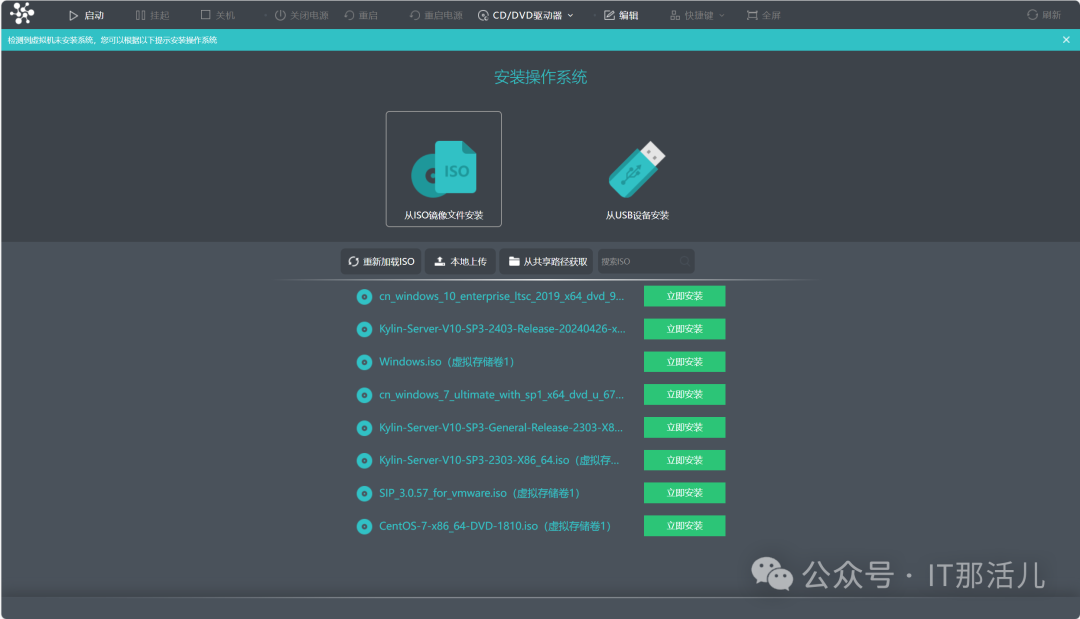Screen dimensions: 1080x619
Task: Click the 重启 restart toolbar item
Action: tap(361, 15)
